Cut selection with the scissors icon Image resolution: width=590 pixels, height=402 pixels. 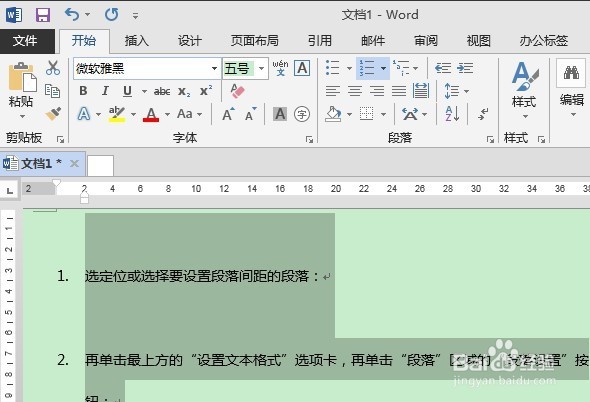pos(53,68)
